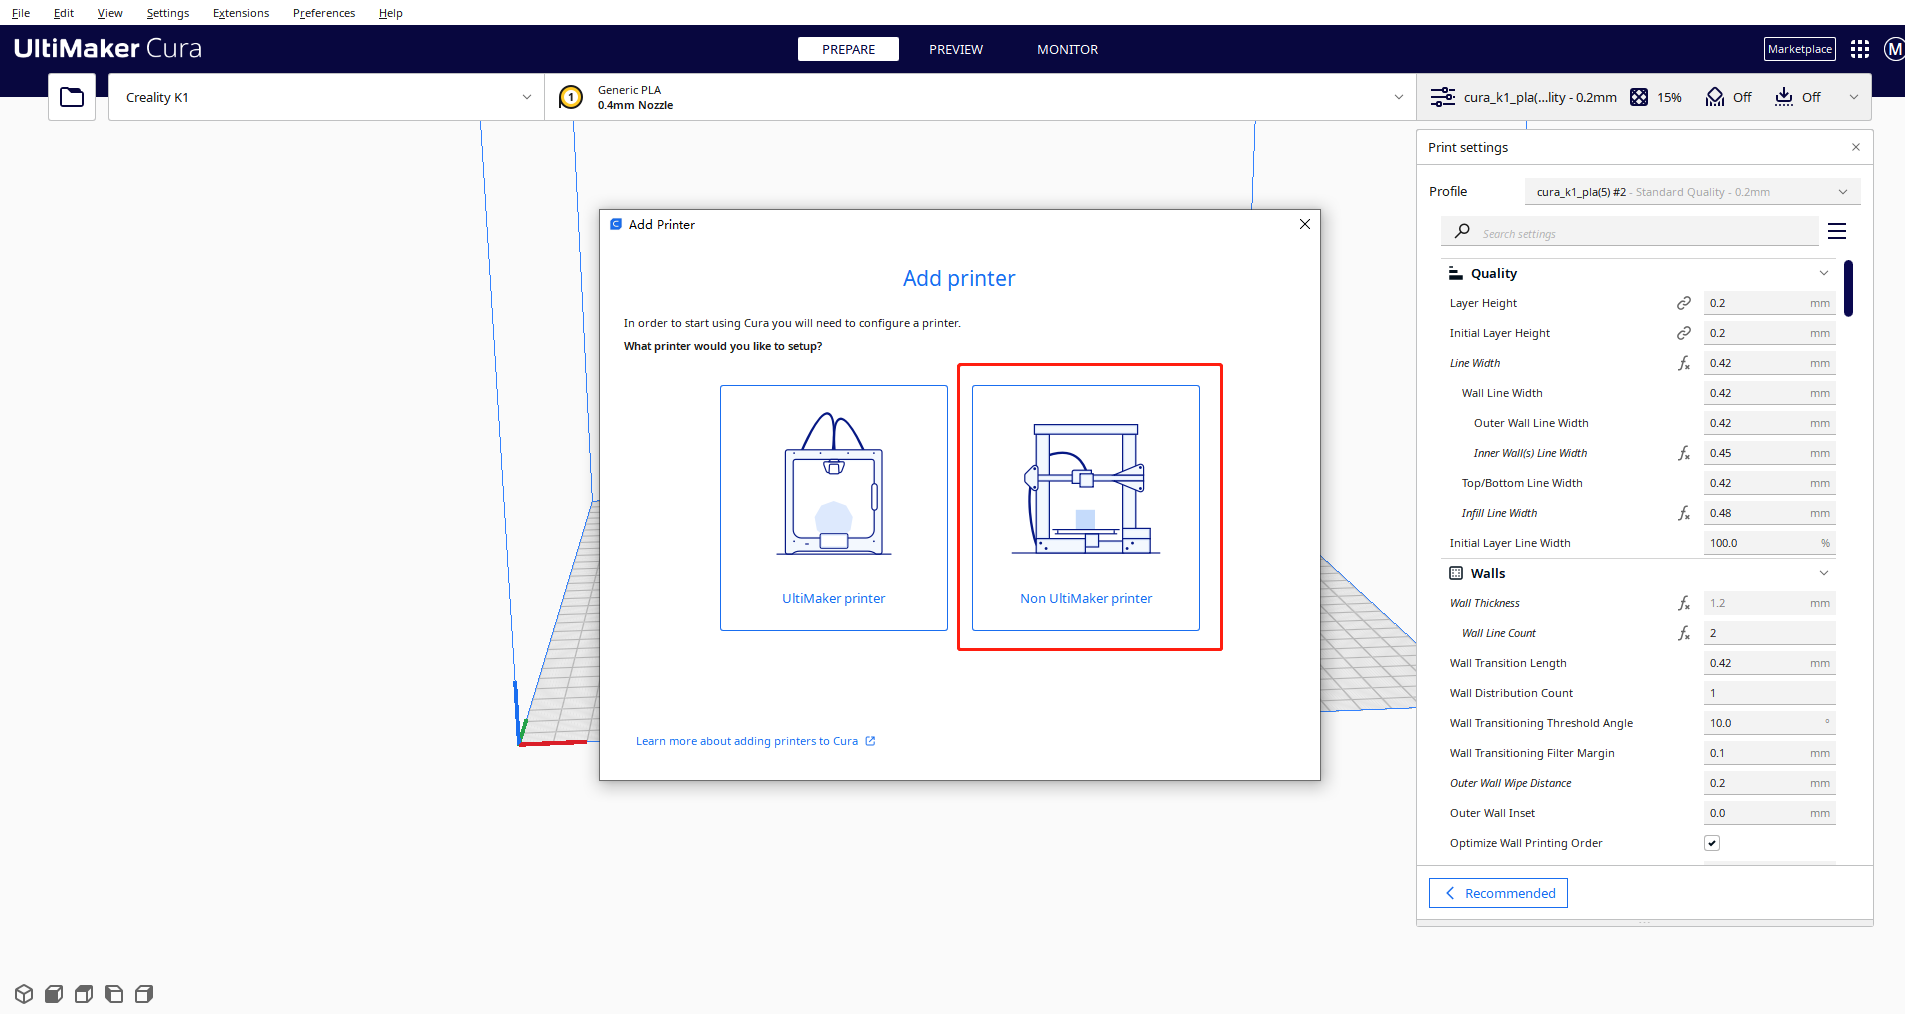Screen dimensions: 1905x1014
Task: Click the Outer Wall Inset value field
Action: [x=1769, y=813]
